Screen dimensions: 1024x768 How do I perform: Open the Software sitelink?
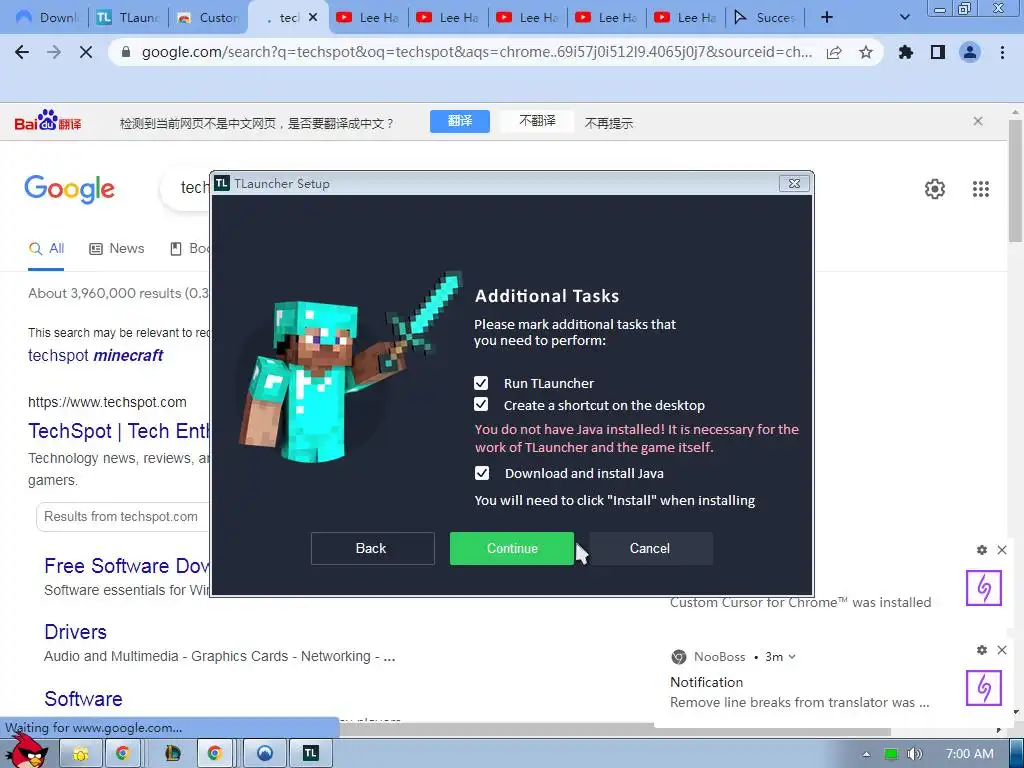tap(83, 699)
